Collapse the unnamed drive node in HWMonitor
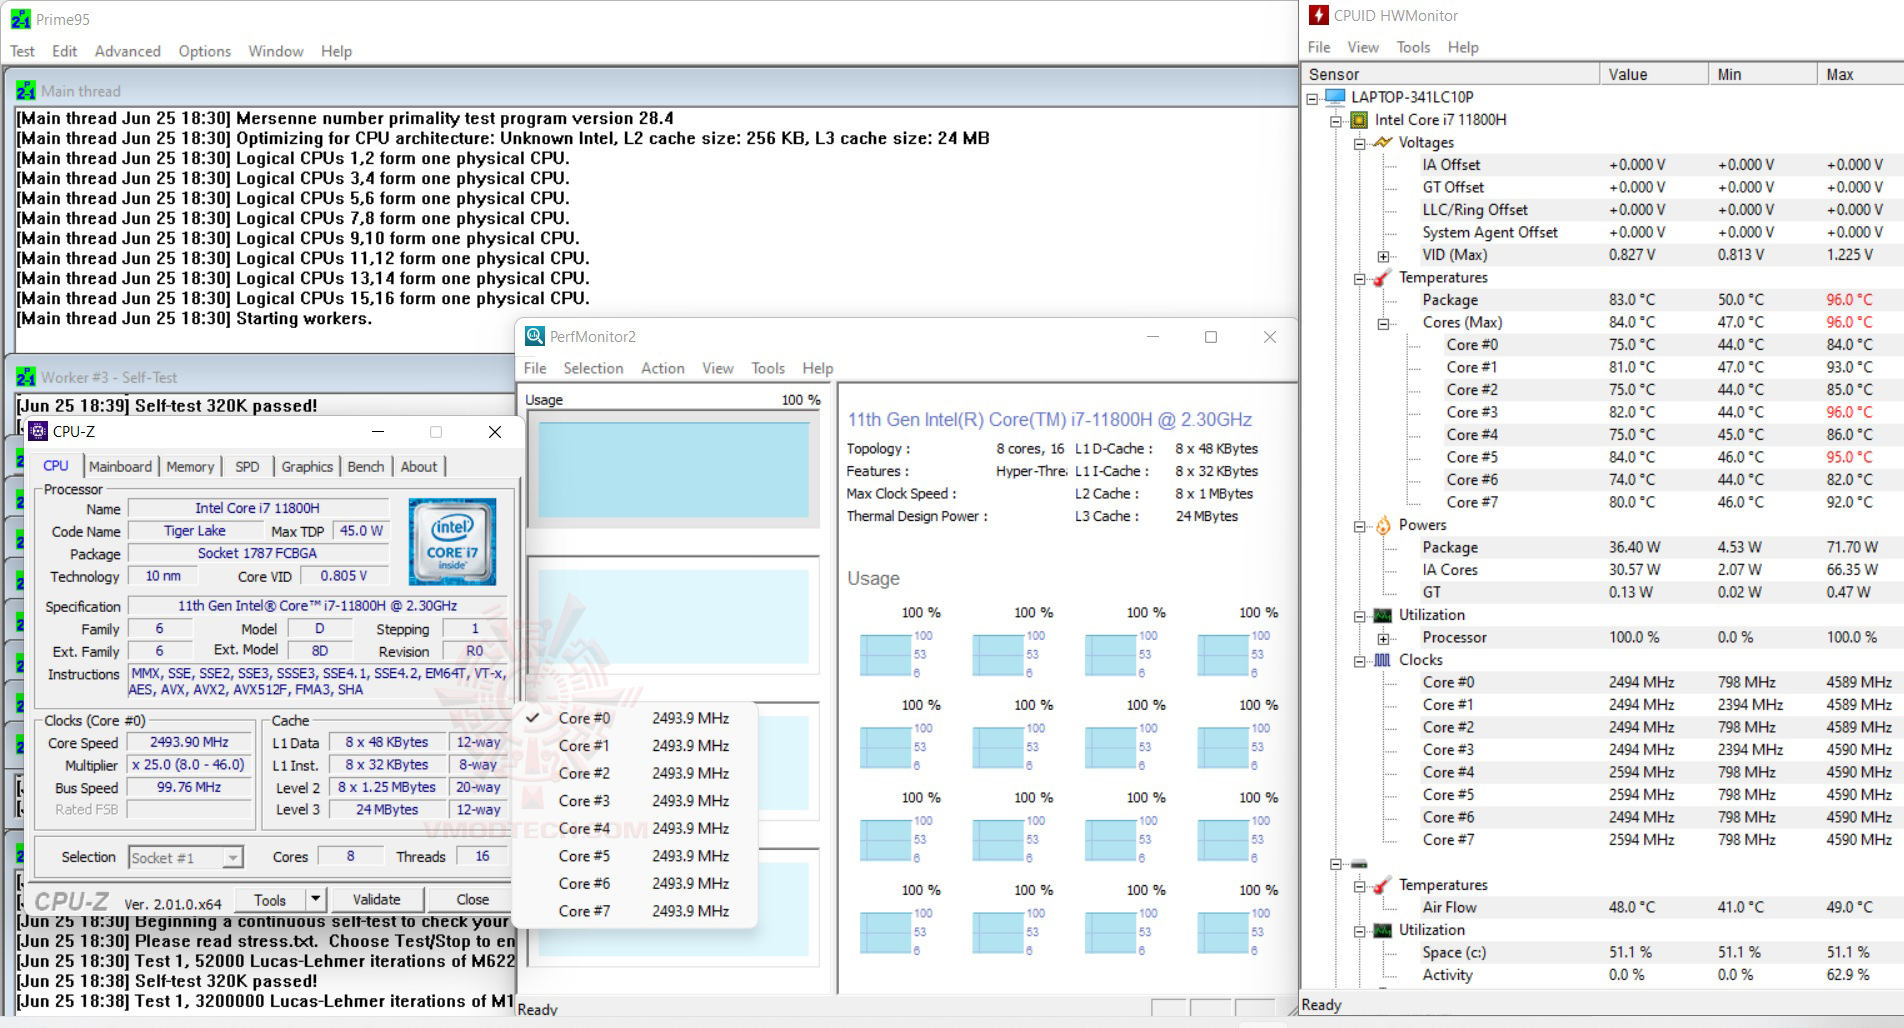Screen dimensions: 1904x1028 point(1336,864)
